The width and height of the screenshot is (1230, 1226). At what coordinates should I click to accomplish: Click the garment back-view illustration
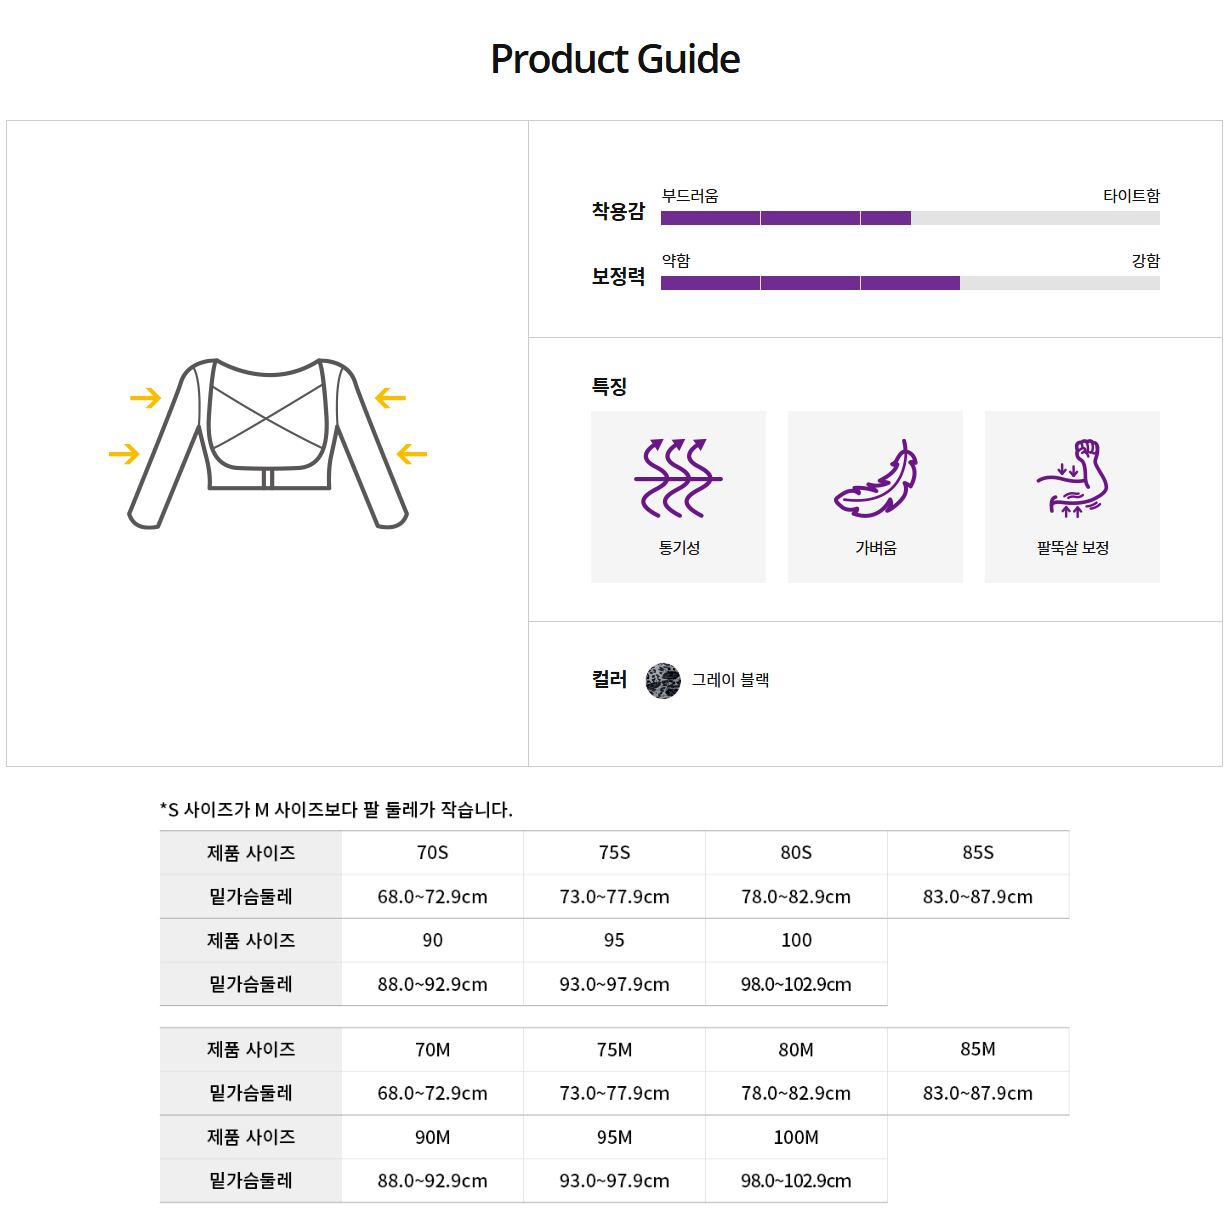pyautogui.click(x=268, y=442)
